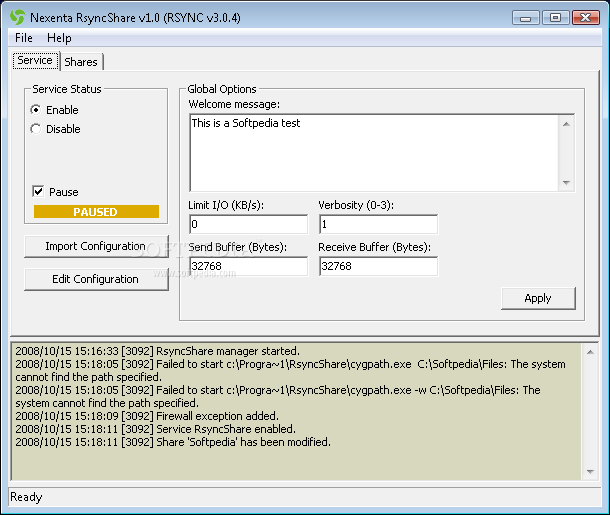Click the Limit I/O (KB/s) field
Image resolution: width=610 pixels, height=515 pixels.
[x=248, y=224]
